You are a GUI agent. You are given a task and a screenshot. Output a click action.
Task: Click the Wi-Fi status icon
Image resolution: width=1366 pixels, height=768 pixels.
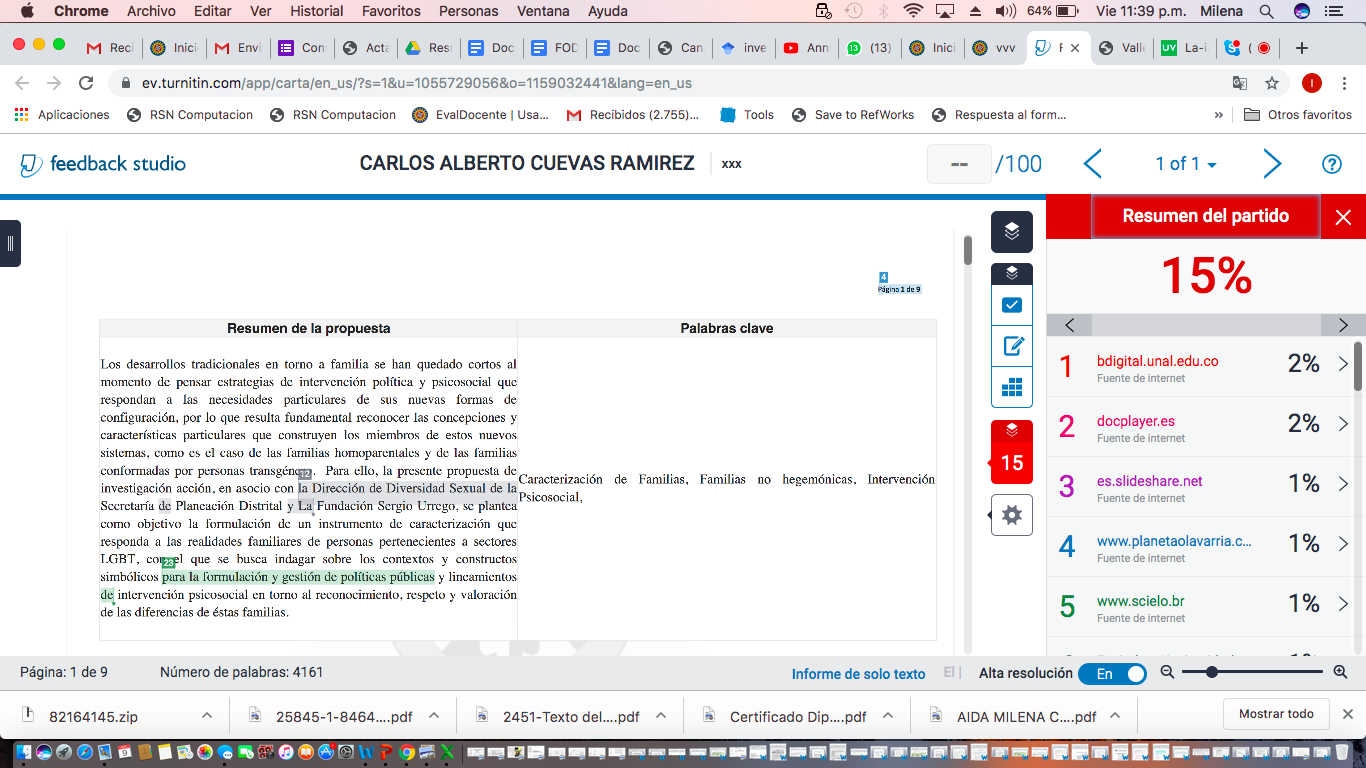(x=912, y=11)
